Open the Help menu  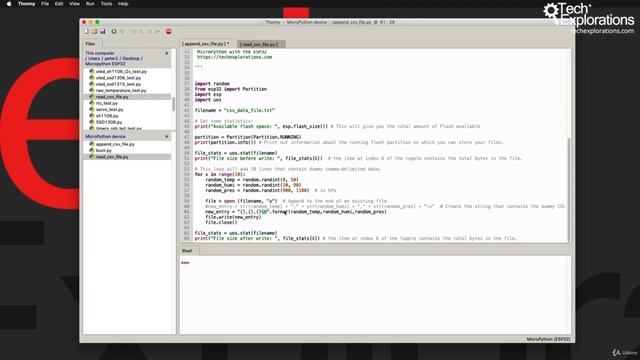123,4
